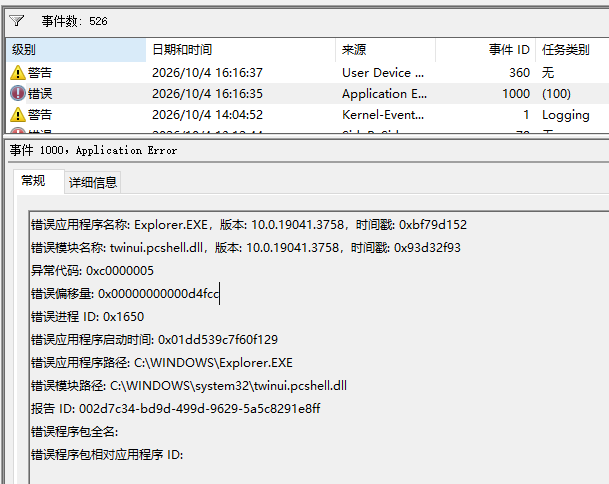Click warning icon of 16:16:37 event
The image size is (609, 484).
[17, 73]
